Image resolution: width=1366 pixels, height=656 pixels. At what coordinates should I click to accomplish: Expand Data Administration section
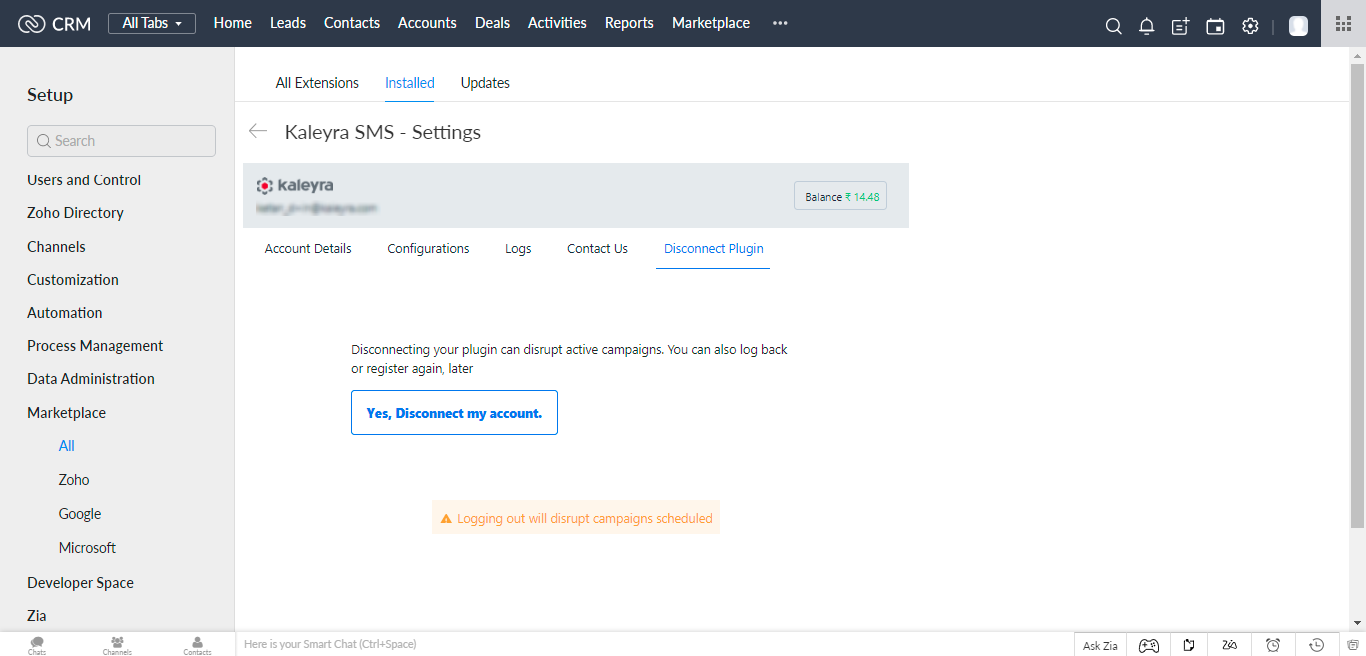[x=91, y=379]
